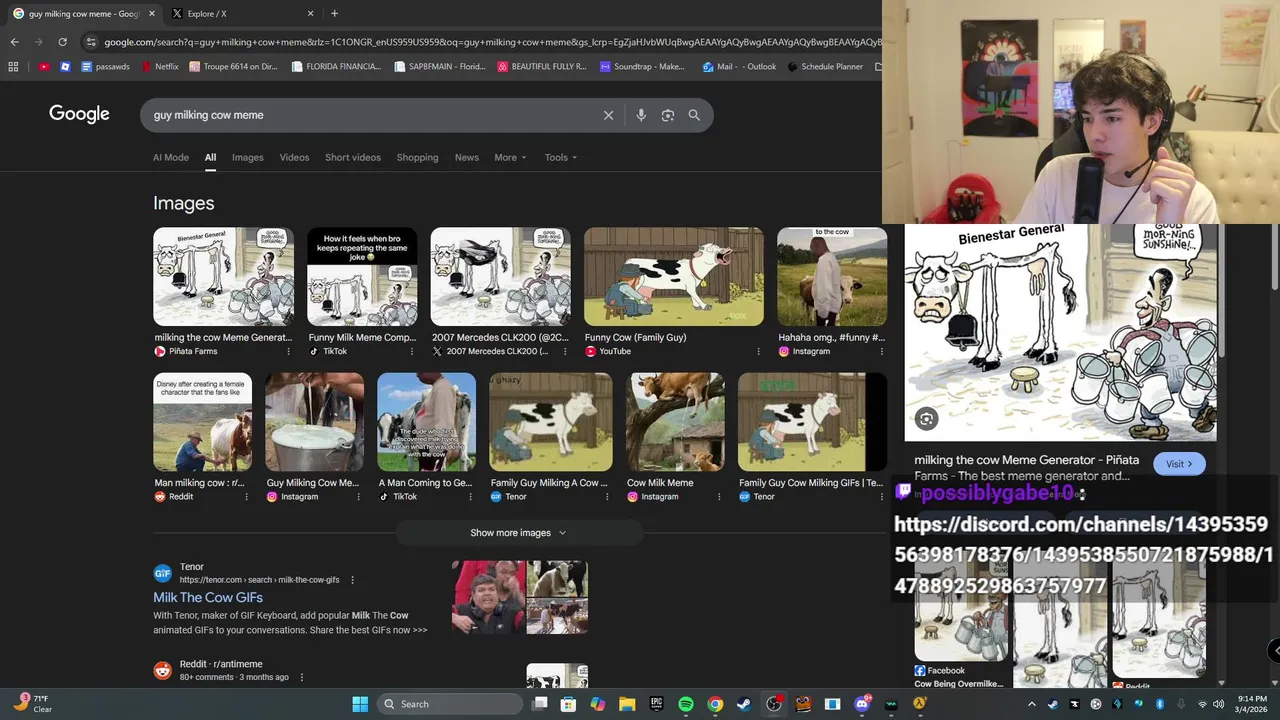Clear the search box with X
This screenshot has height=720, width=1280.
[x=608, y=115]
